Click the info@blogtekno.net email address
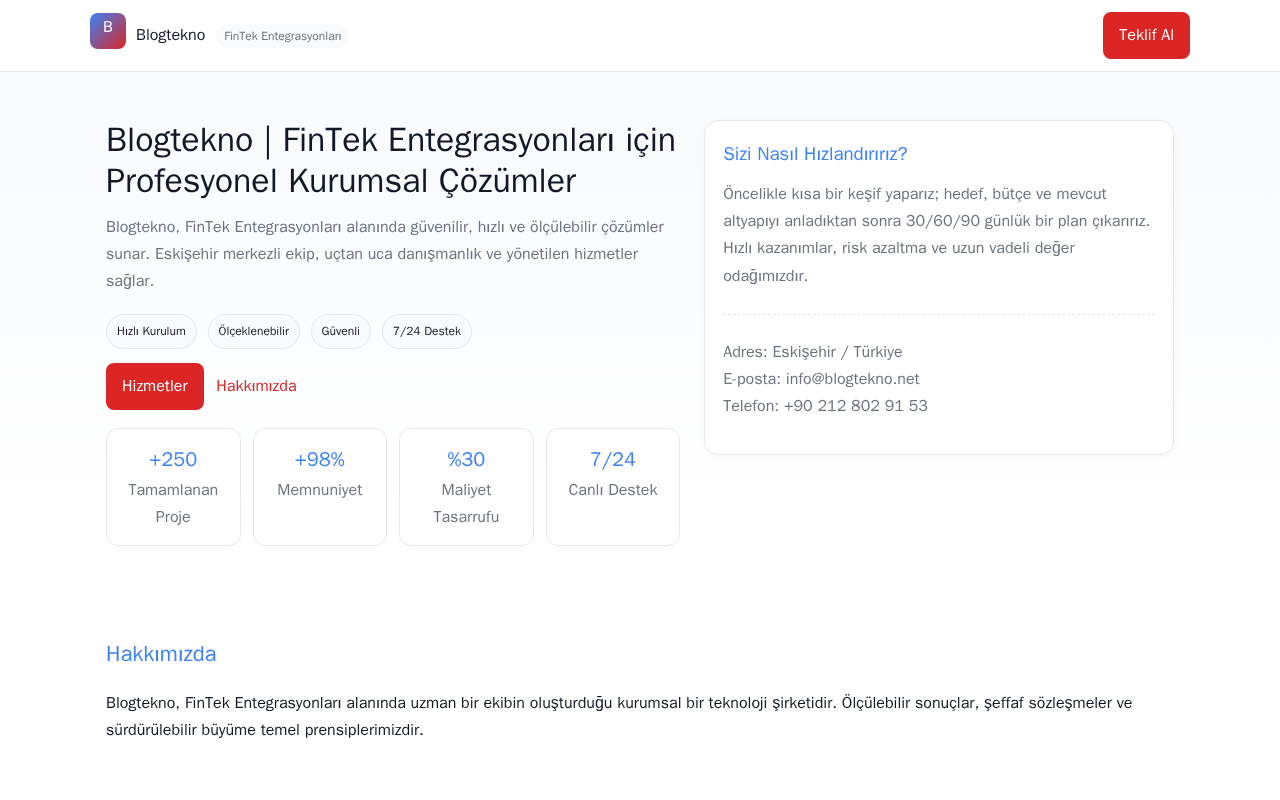The image size is (1280, 800). pyautogui.click(x=853, y=379)
